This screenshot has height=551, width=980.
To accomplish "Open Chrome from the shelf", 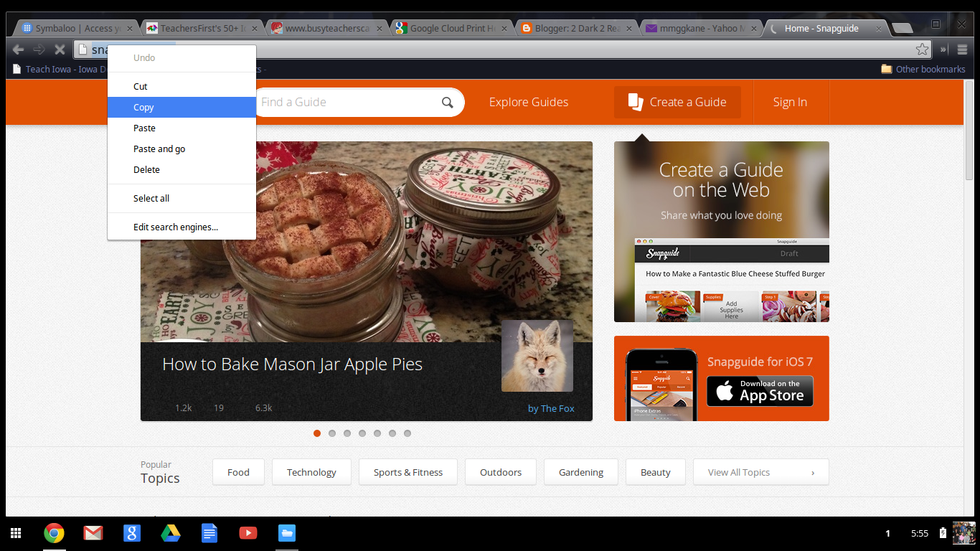I will point(54,533).
